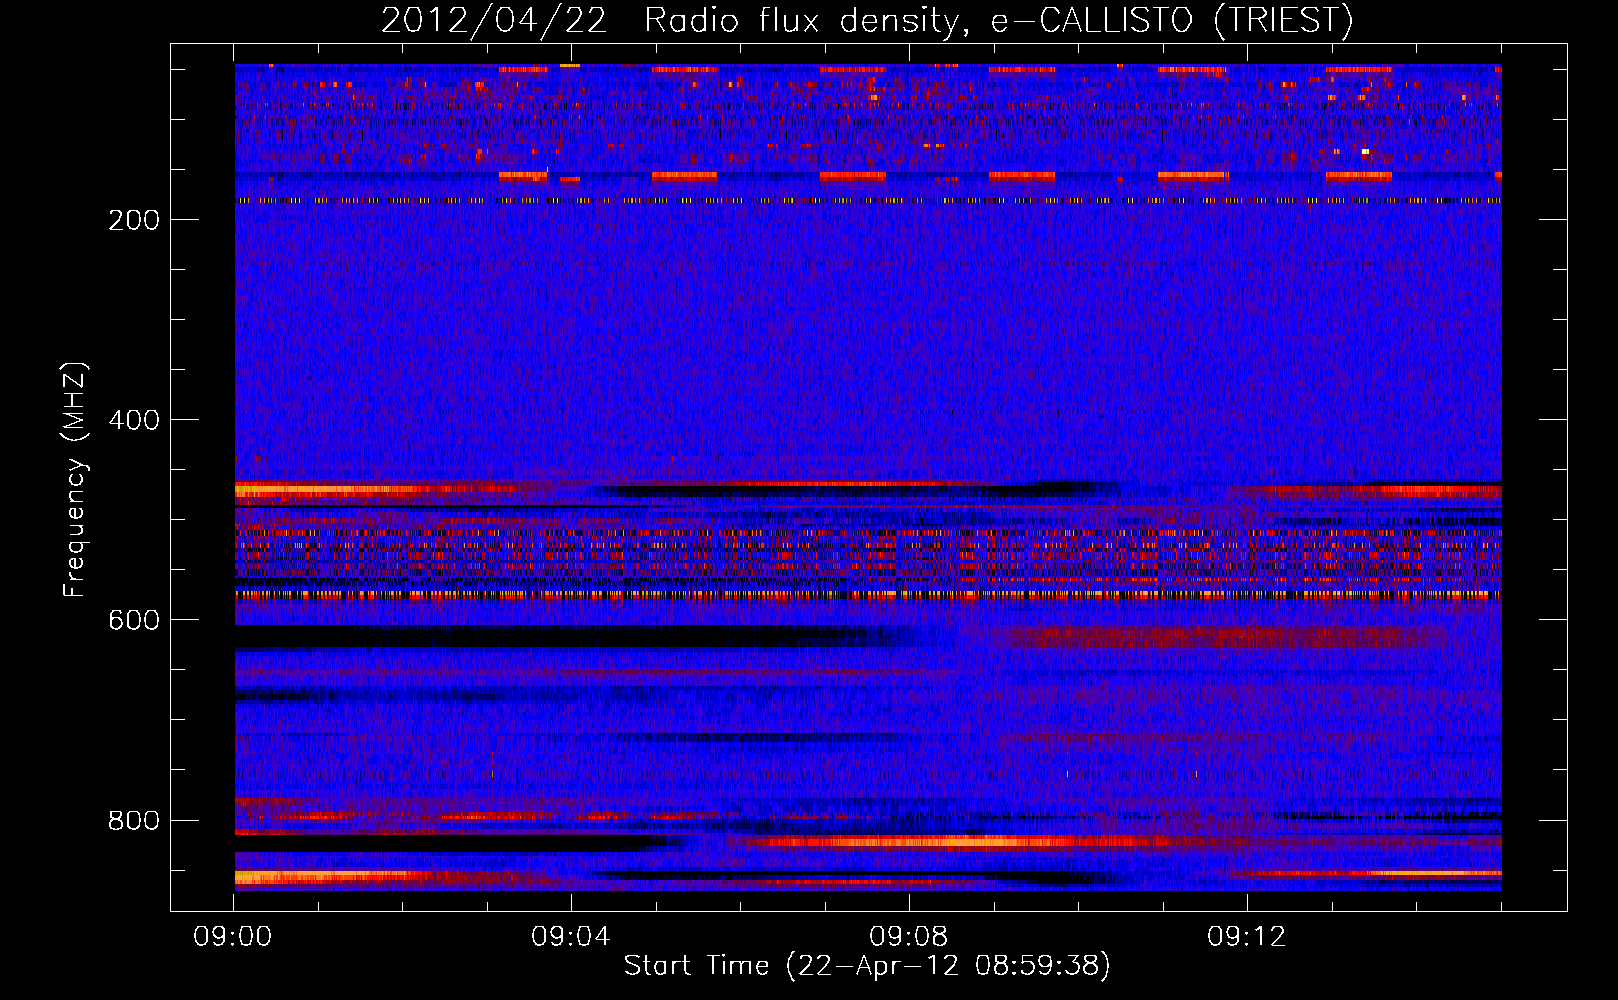The width and height of the screenshot is (1618, 1000).
Task: Click the 09:00 time axis label
Action: (233, 937)
